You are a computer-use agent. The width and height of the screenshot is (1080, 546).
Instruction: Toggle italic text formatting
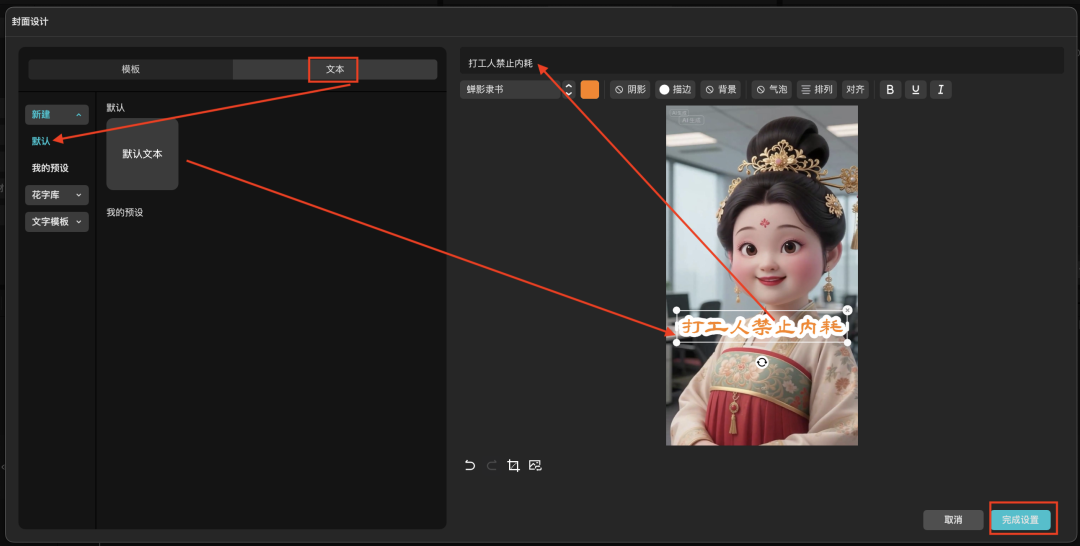coord(941,90)
